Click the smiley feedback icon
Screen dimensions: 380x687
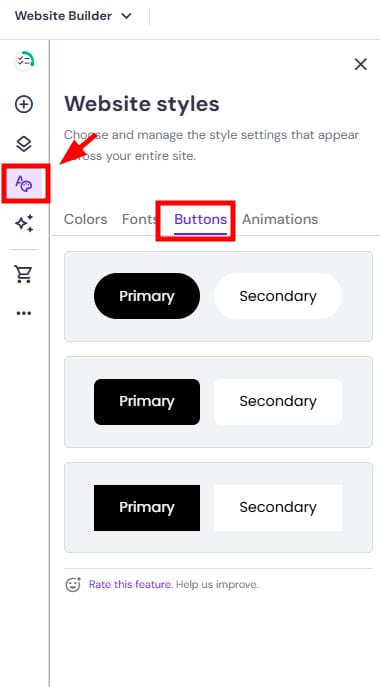point(73,584)
